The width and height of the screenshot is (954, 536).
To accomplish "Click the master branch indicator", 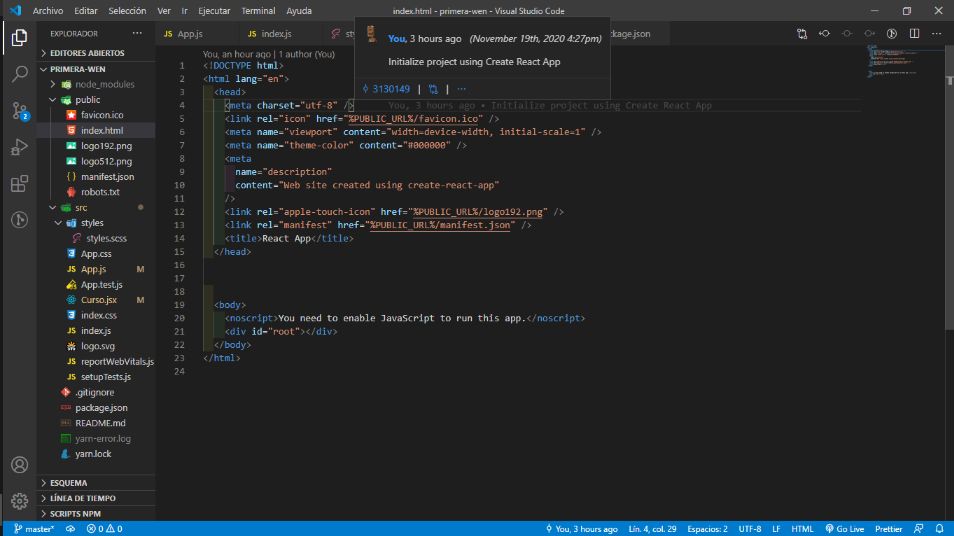I will point(34,529).
